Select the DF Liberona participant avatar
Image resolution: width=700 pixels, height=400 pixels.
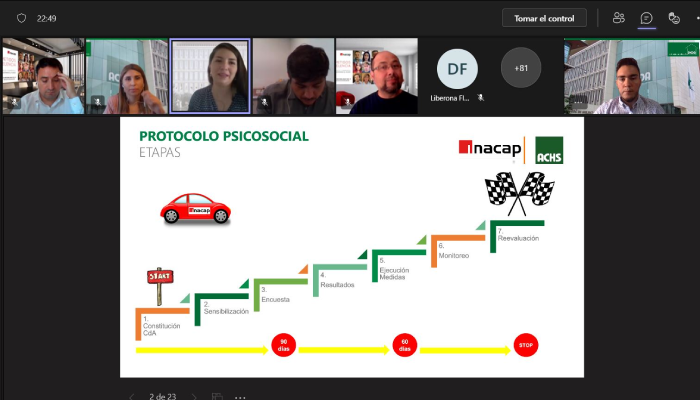457,68
